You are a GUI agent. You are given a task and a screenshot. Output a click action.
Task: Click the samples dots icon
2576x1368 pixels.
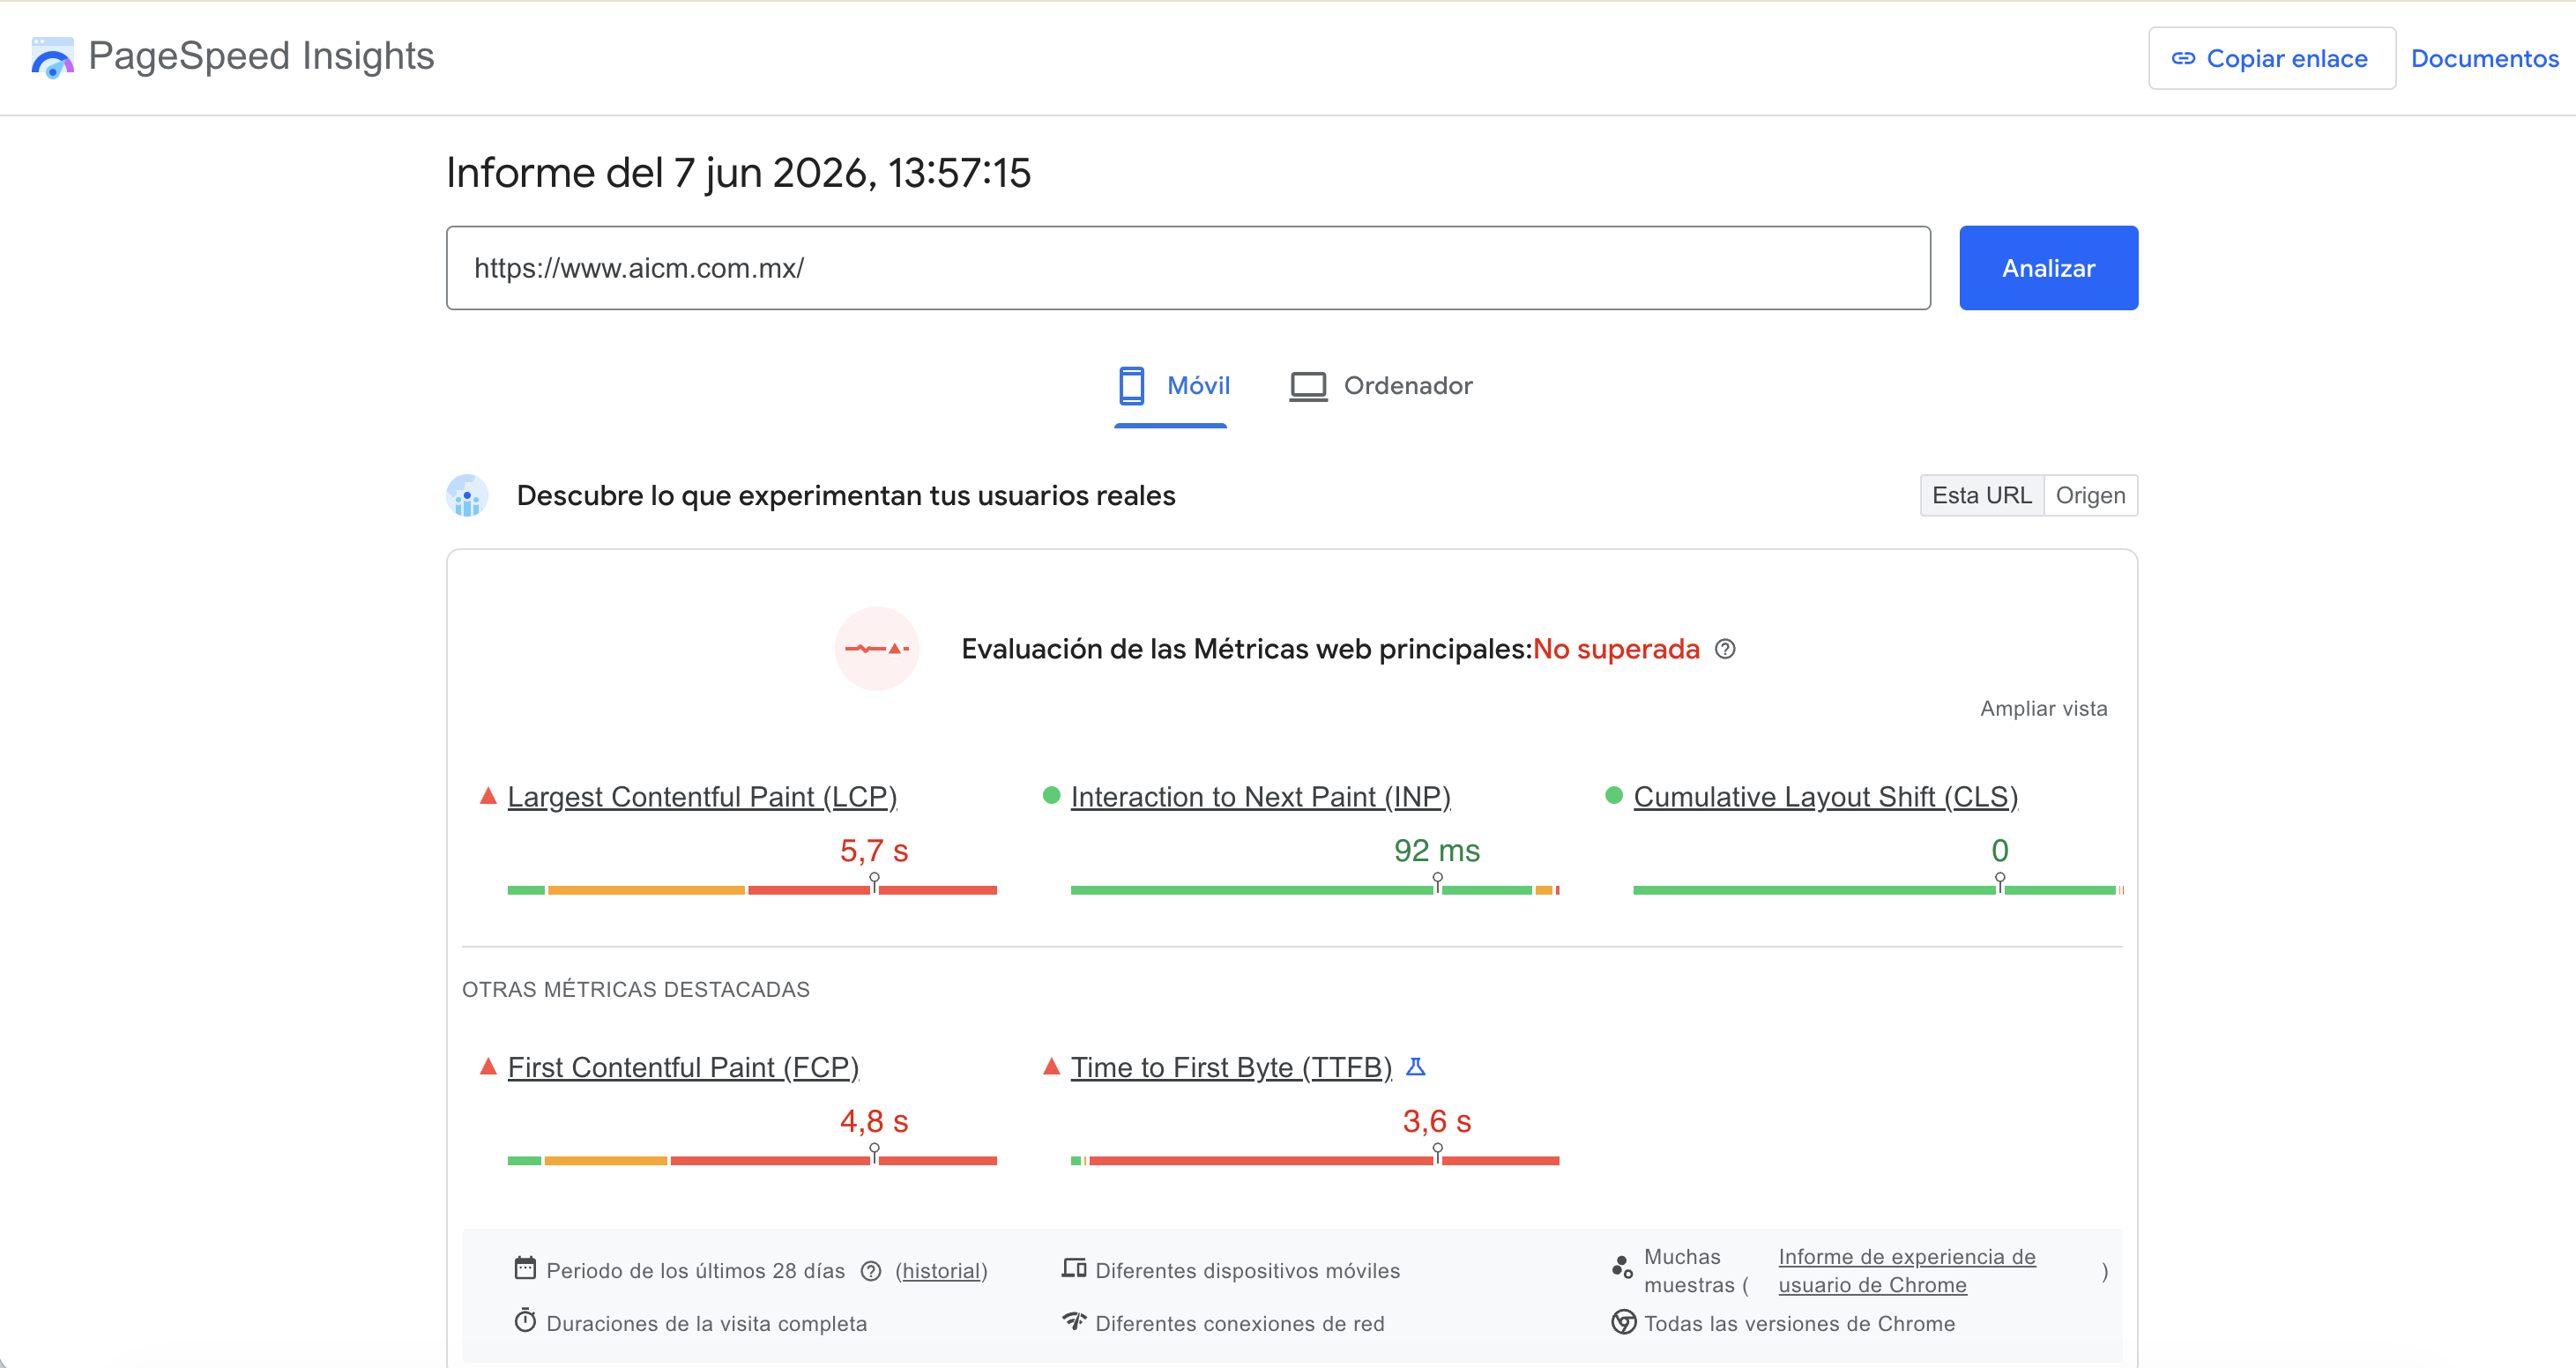[x=1622, y=1268]
